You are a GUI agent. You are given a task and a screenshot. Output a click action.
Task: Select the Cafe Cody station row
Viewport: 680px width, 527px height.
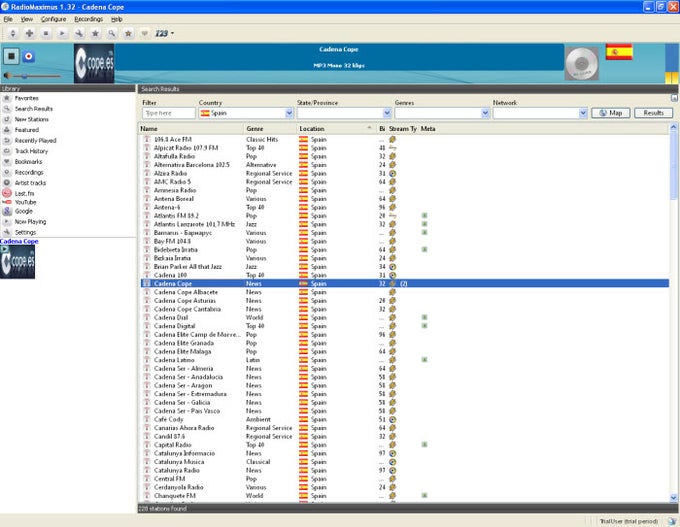pos(405,419)
